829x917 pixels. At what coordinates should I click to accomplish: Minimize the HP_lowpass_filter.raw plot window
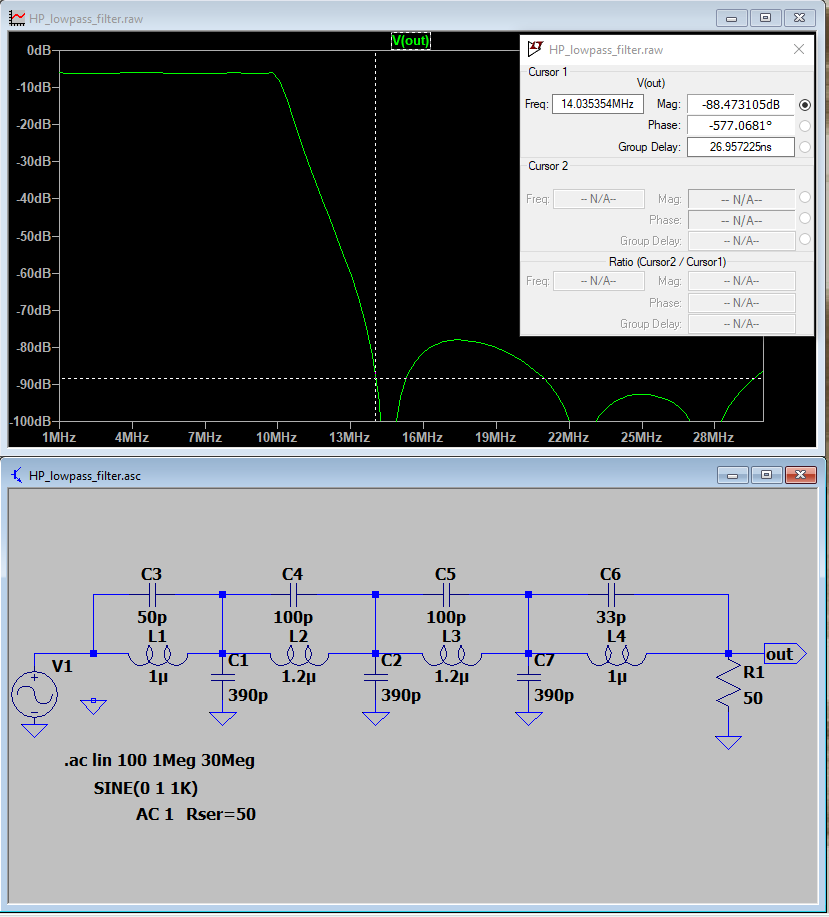pyautogui.click(x=731, y=18)
